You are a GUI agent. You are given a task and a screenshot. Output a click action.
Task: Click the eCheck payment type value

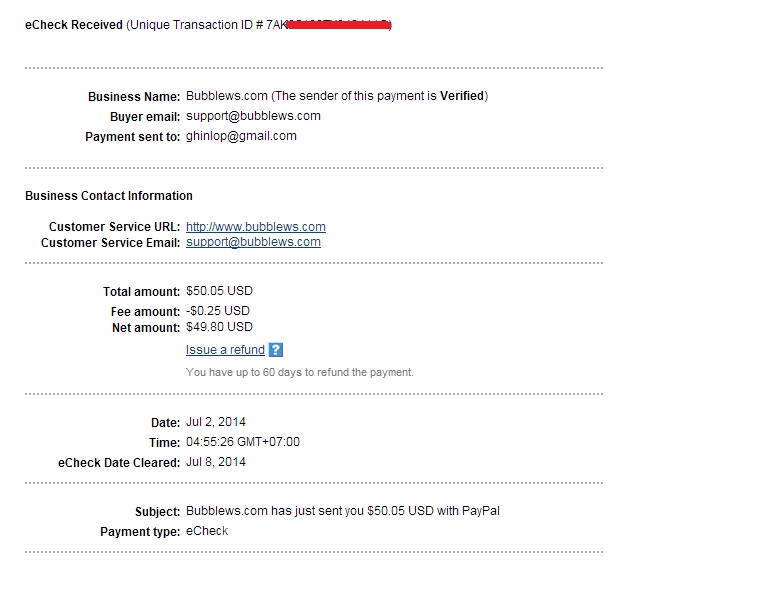(x=207, y=531)
